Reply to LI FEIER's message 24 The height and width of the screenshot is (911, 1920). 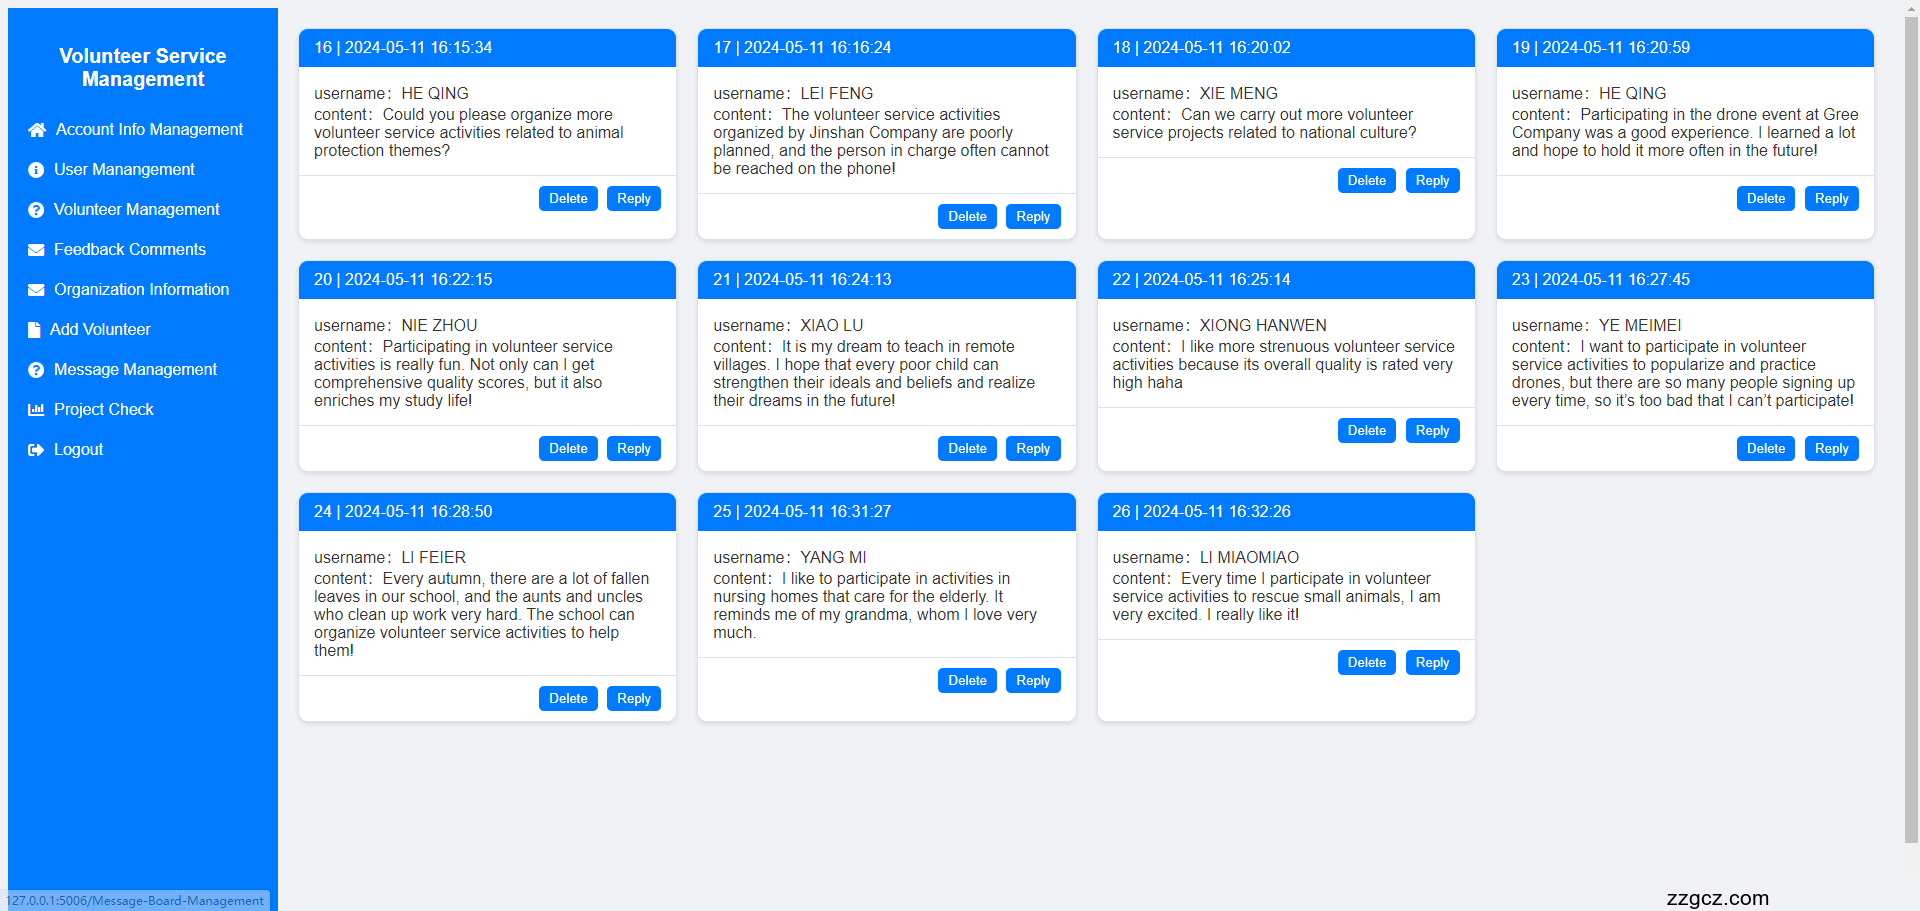tap(633, 699)
